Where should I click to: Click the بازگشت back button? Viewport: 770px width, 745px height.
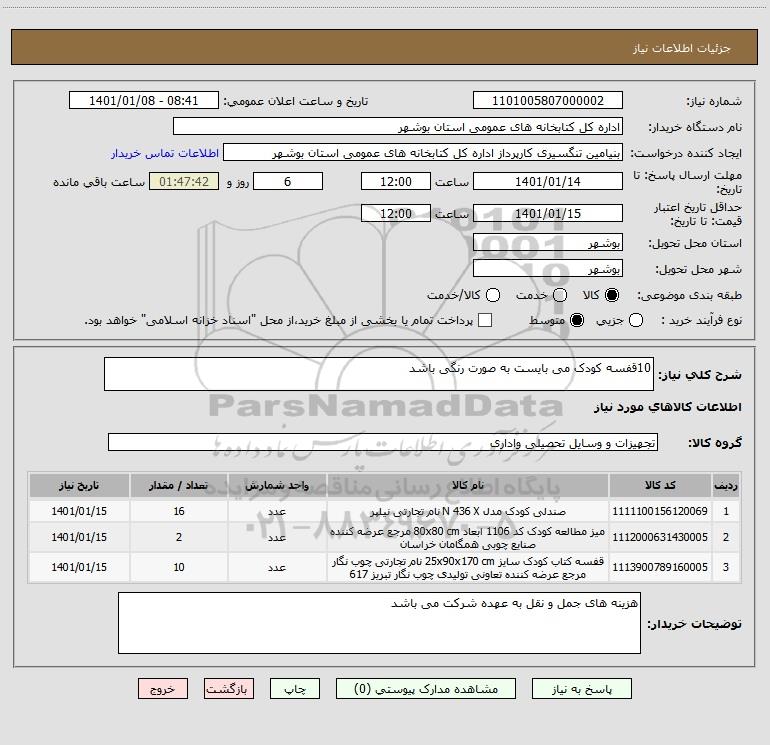click(x=229, y=689)
